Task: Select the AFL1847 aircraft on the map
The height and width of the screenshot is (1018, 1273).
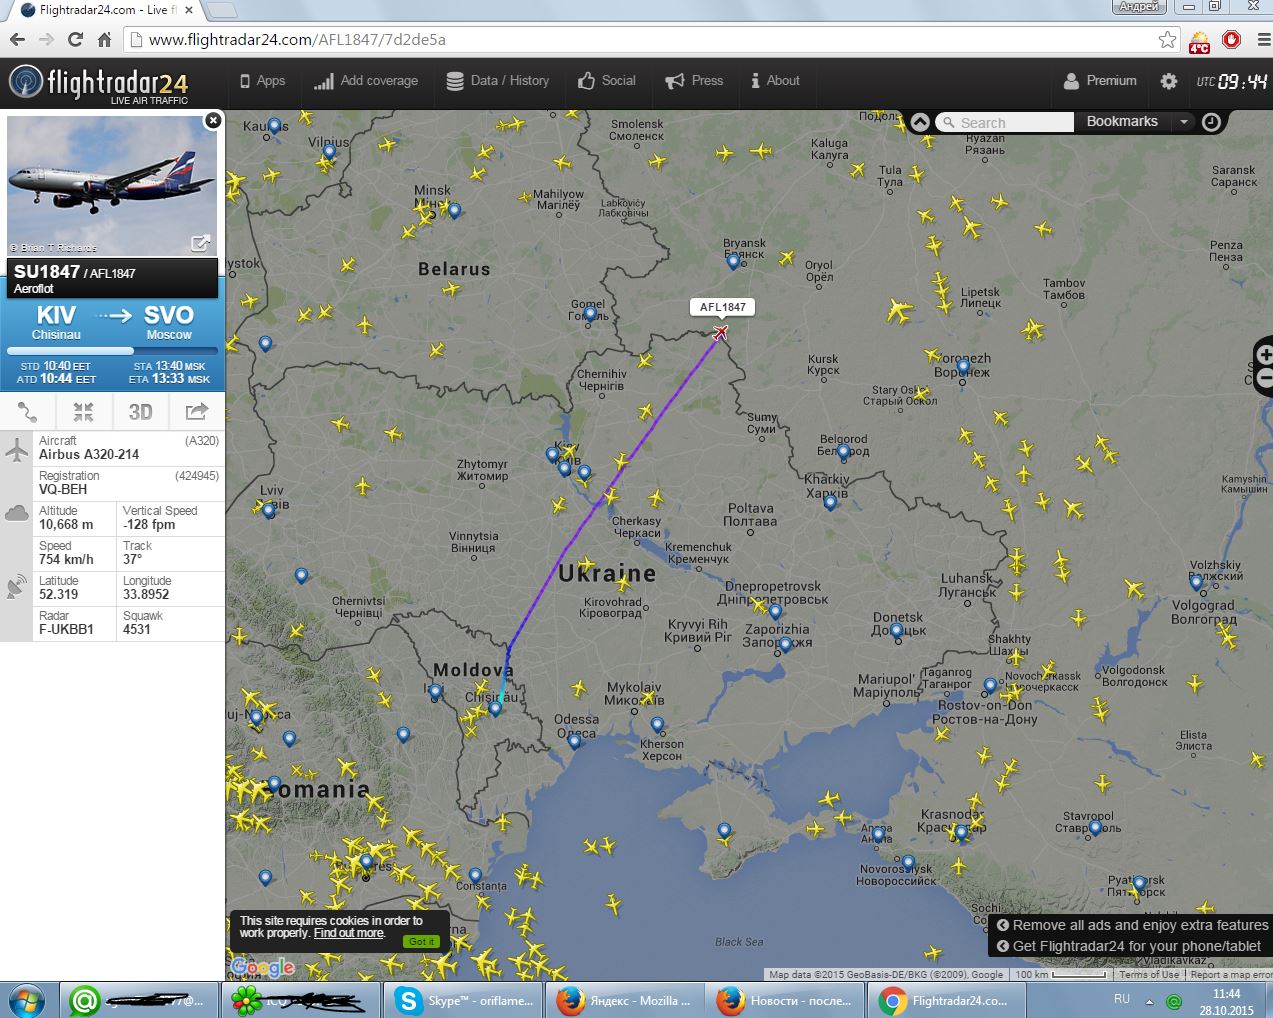Action: (x=720, y=332)
